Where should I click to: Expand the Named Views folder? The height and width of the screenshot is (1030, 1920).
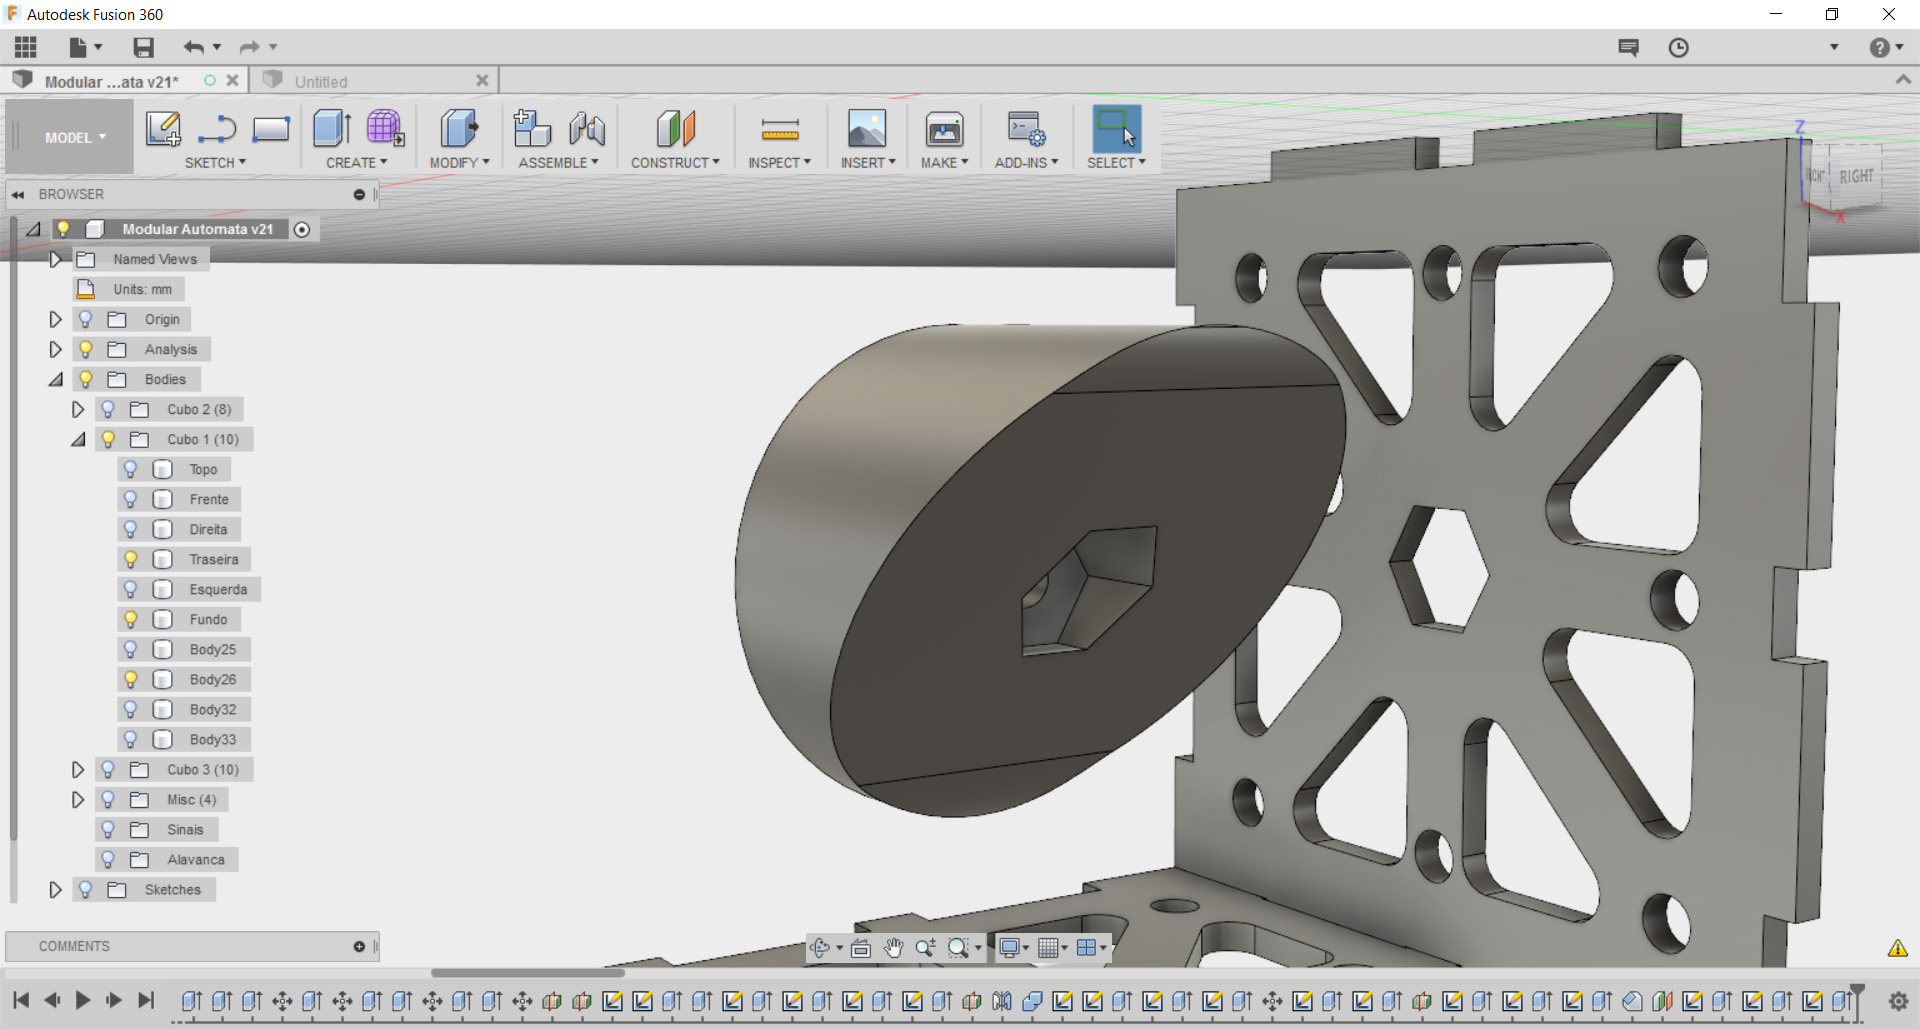point(55,259)
